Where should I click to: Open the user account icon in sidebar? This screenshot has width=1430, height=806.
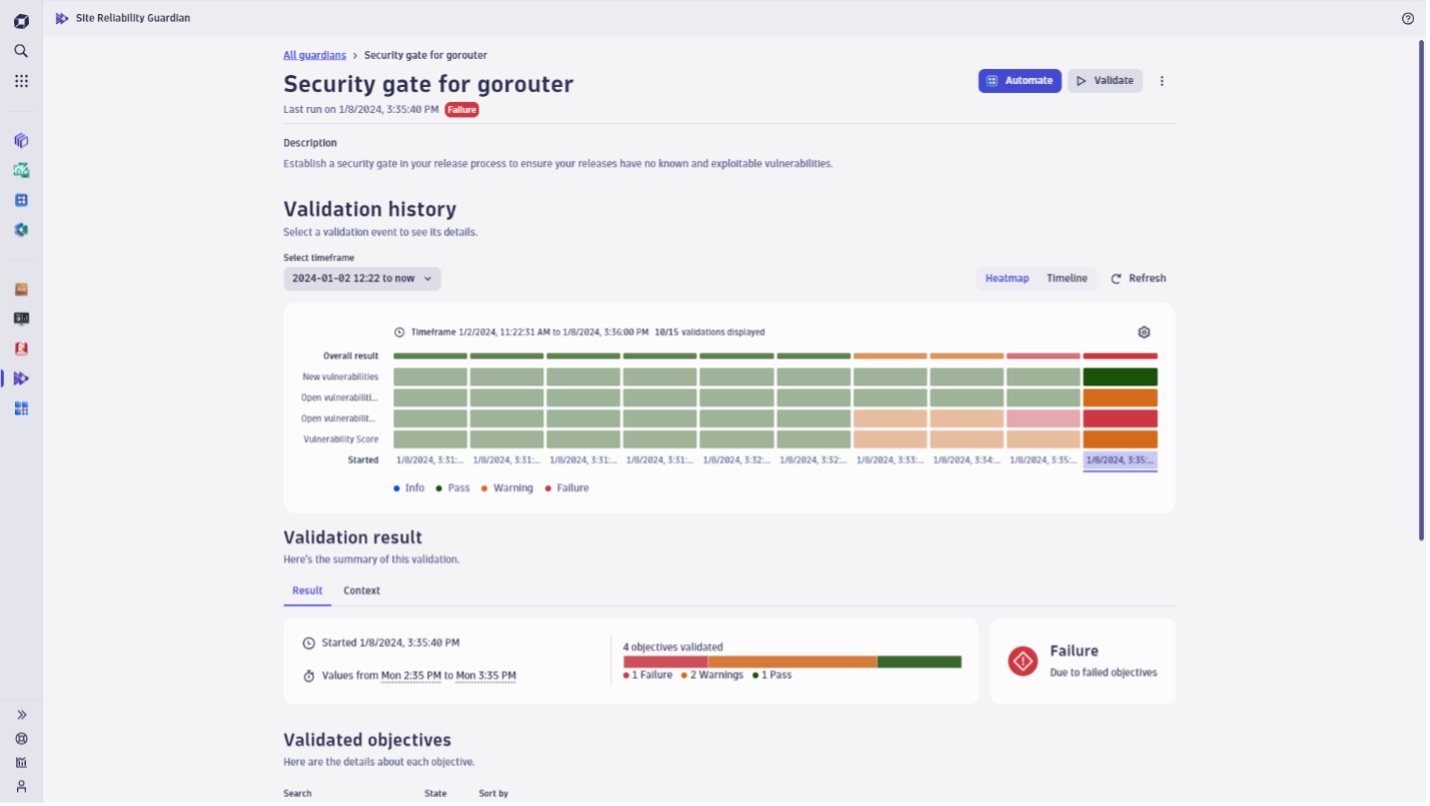tap(21, 786)
